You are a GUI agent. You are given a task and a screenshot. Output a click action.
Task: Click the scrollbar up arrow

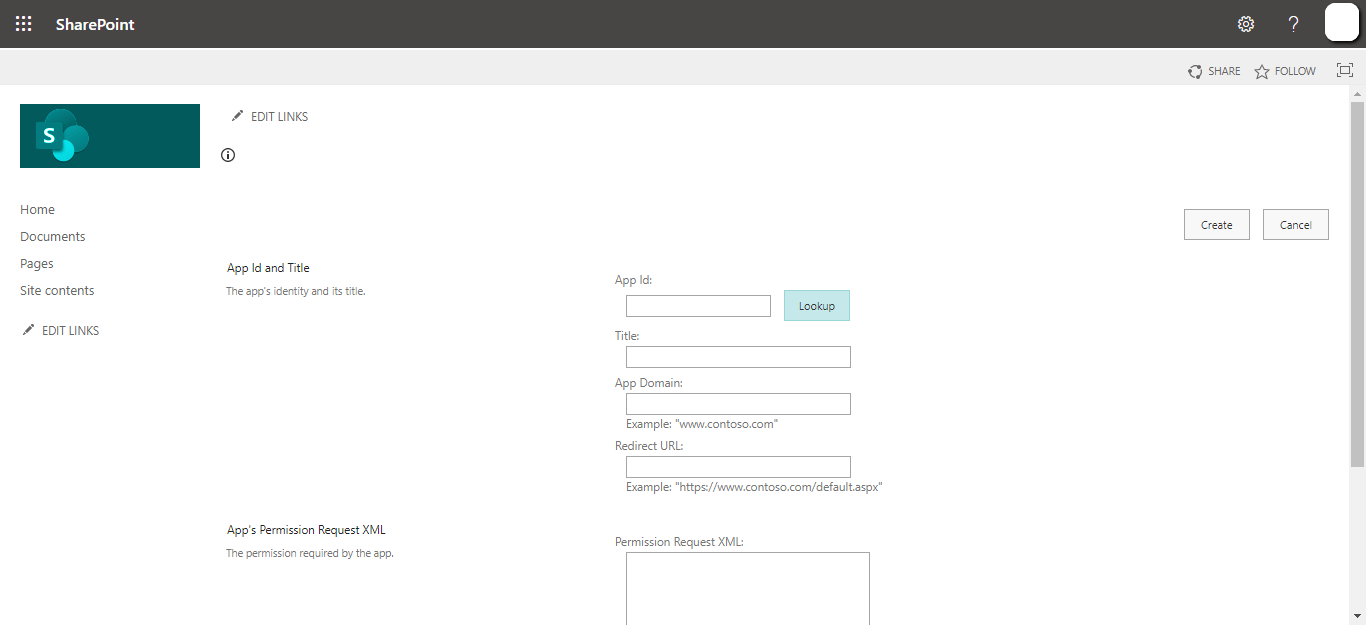[x=1357, y=93]
